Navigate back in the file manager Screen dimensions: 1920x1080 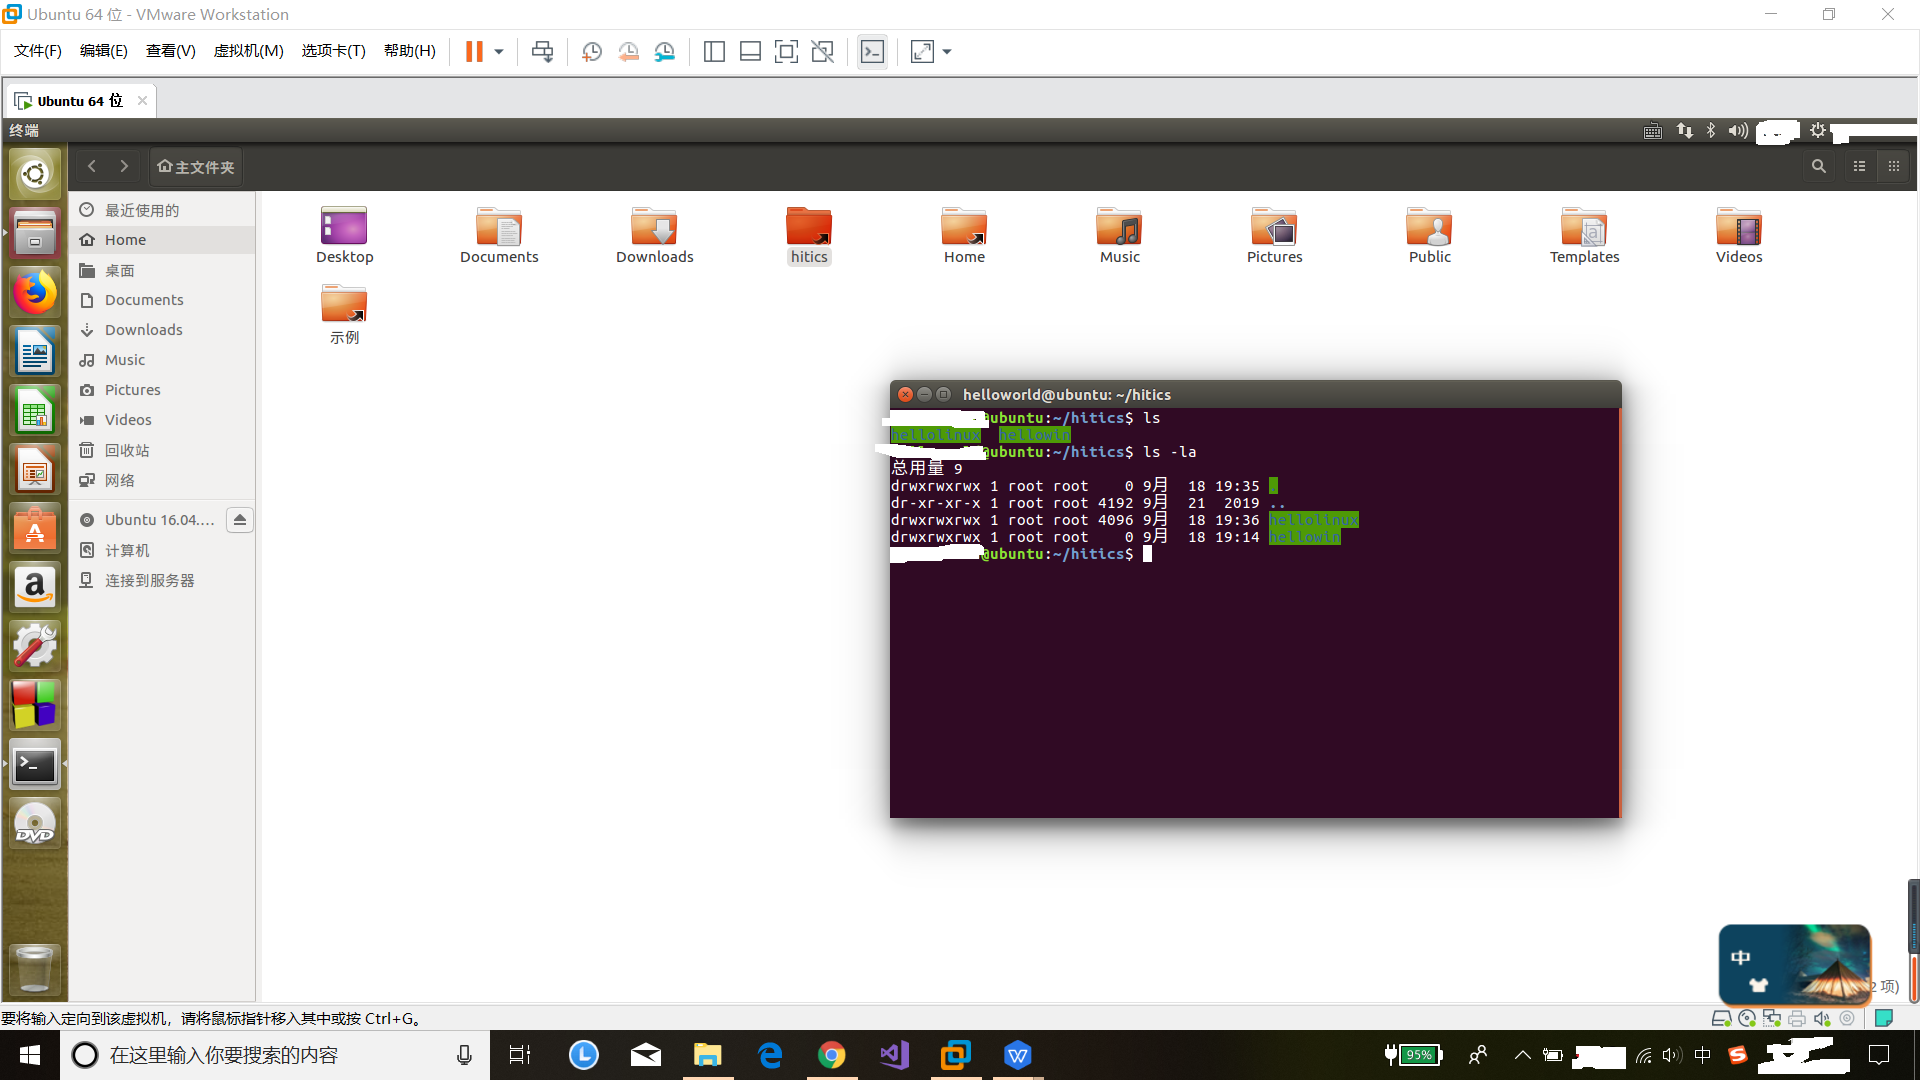click(91, 166)
